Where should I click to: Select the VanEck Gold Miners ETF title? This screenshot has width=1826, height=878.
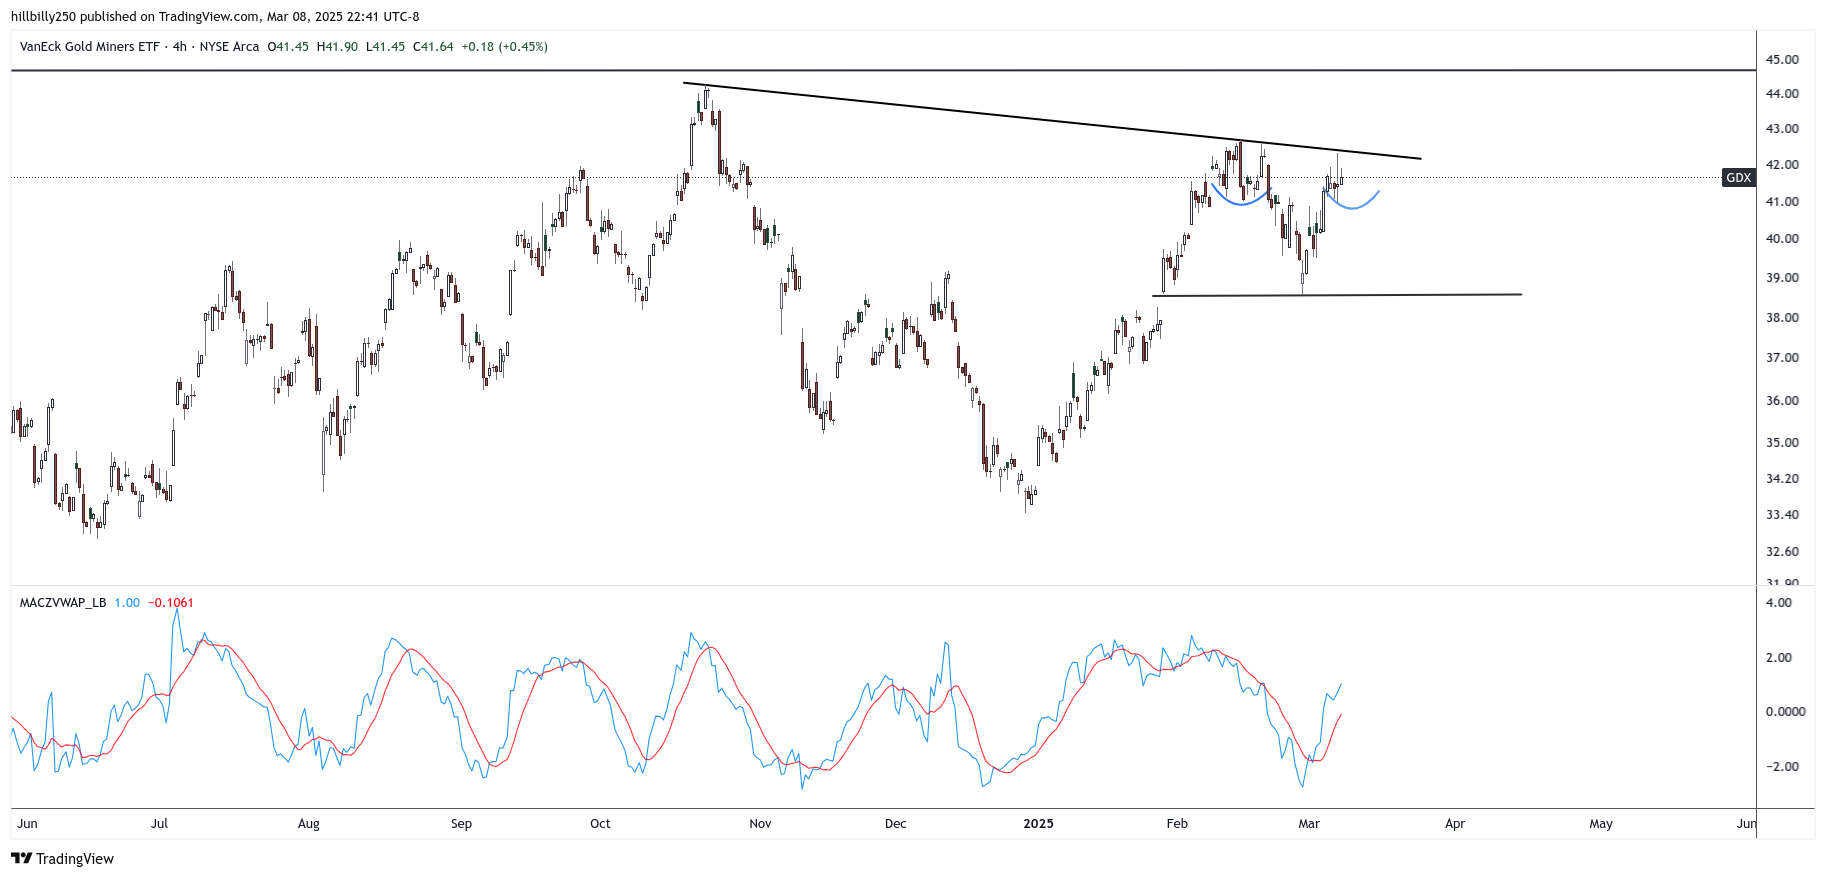[x=89, y=47]
